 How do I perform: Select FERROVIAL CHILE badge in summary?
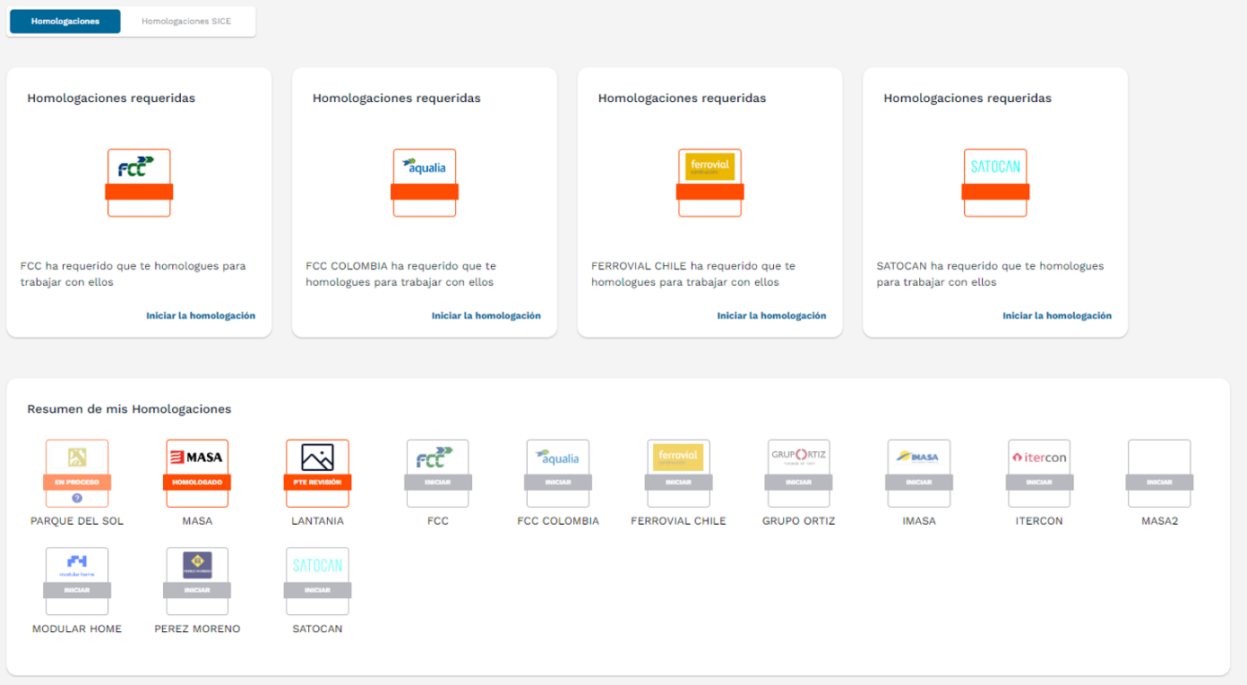[678, 472]
